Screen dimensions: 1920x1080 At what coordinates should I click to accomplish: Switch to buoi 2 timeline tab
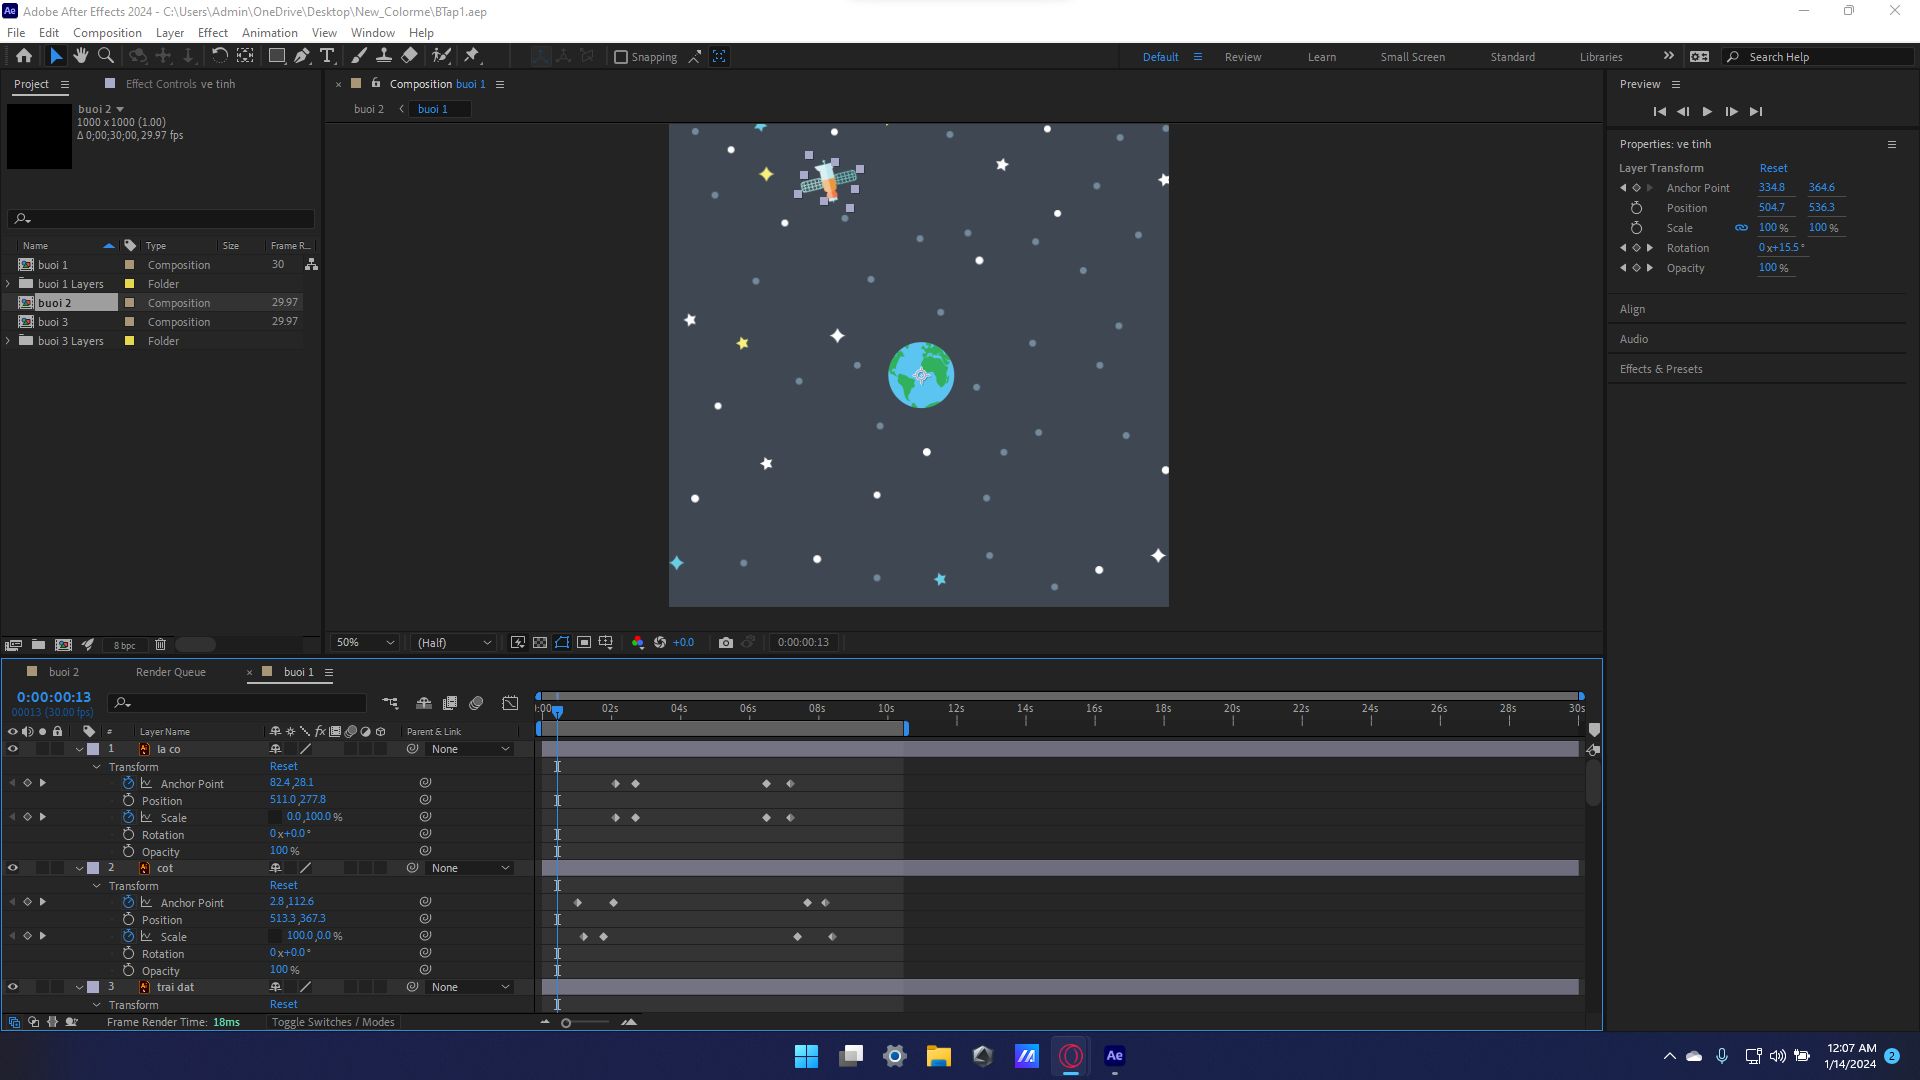(x=64, y=672)
